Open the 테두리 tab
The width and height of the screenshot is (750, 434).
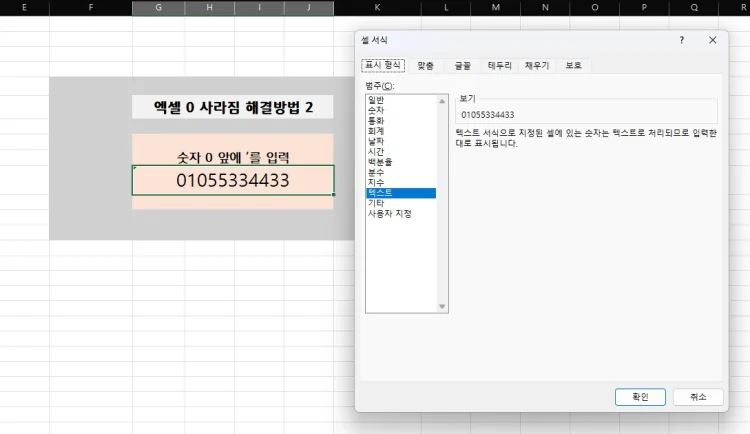tap(499, 66)
